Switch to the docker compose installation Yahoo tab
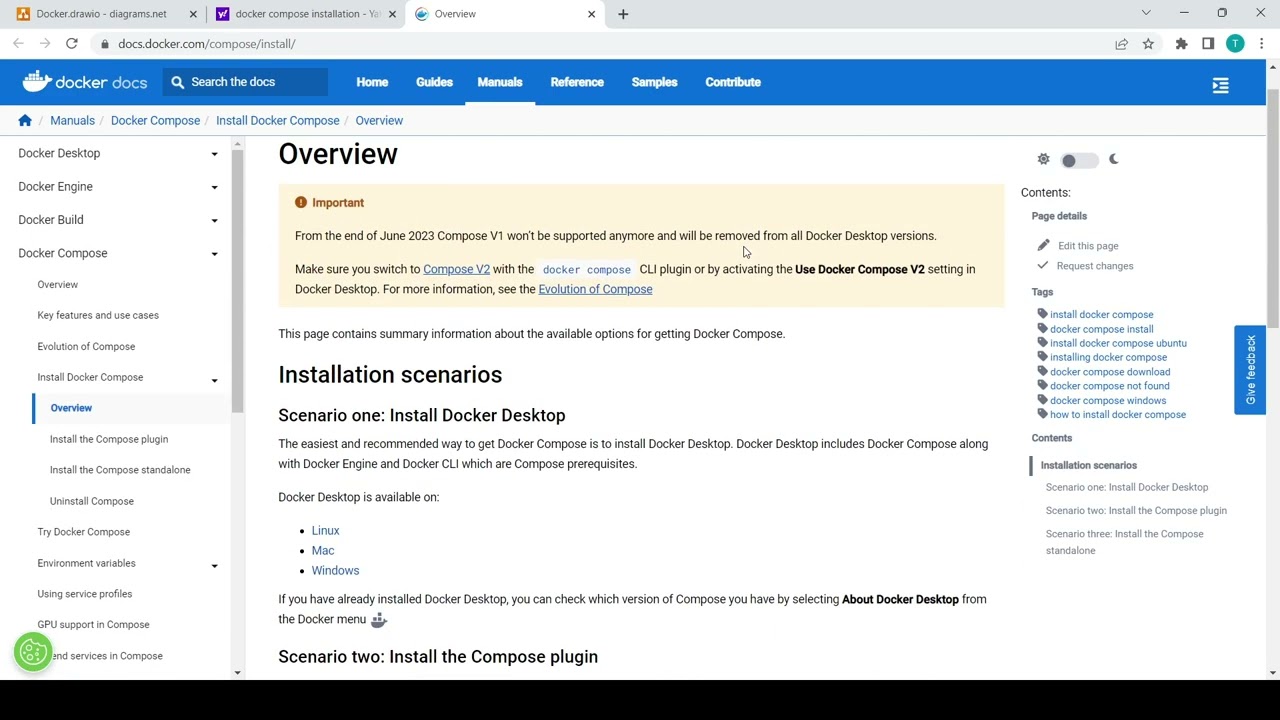This screenshot has width=1280, height=720. tap(303, 13)
